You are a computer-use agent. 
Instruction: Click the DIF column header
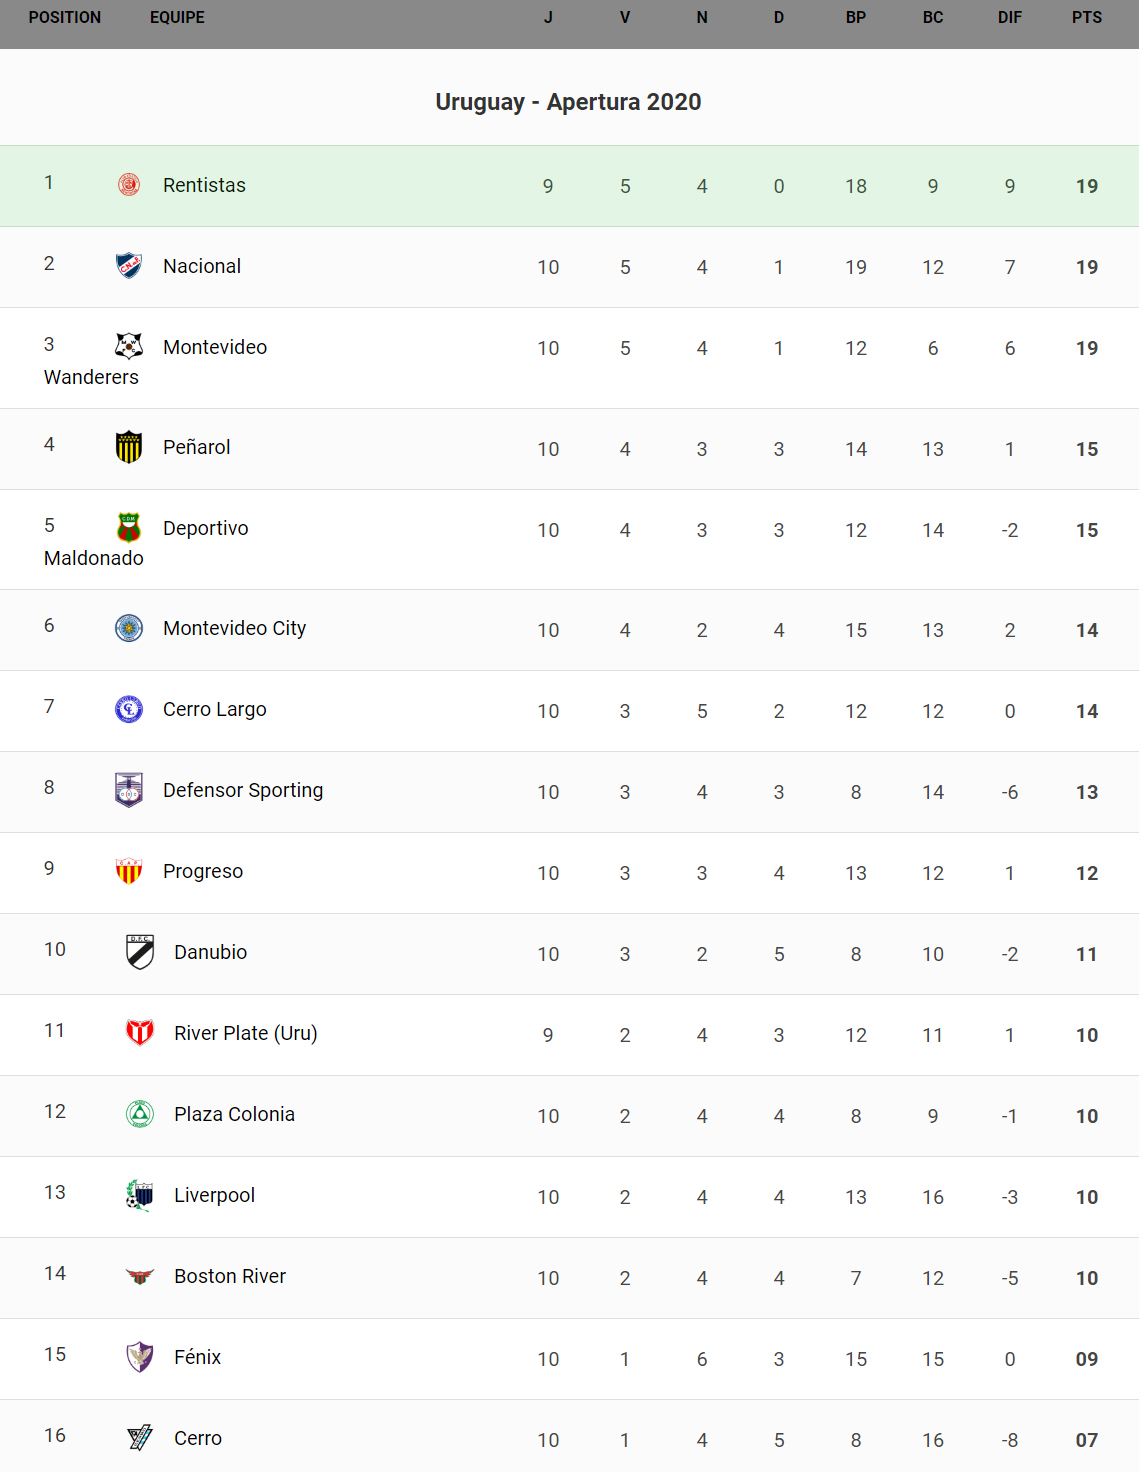pos(1010,18)
